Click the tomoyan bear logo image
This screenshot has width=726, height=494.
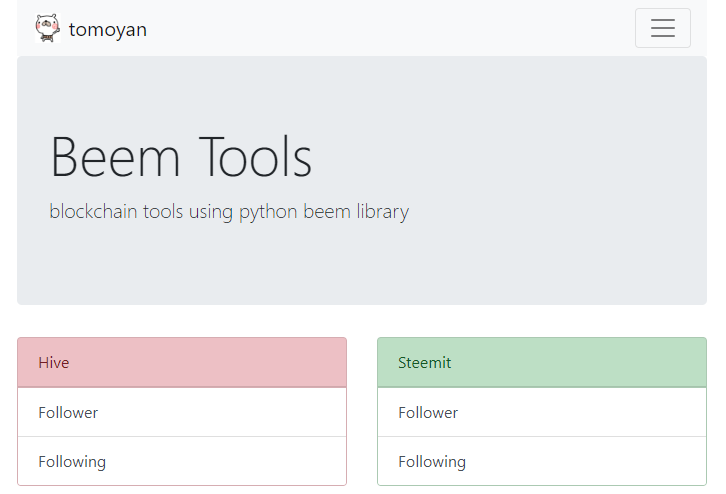(x=48, y=28)
